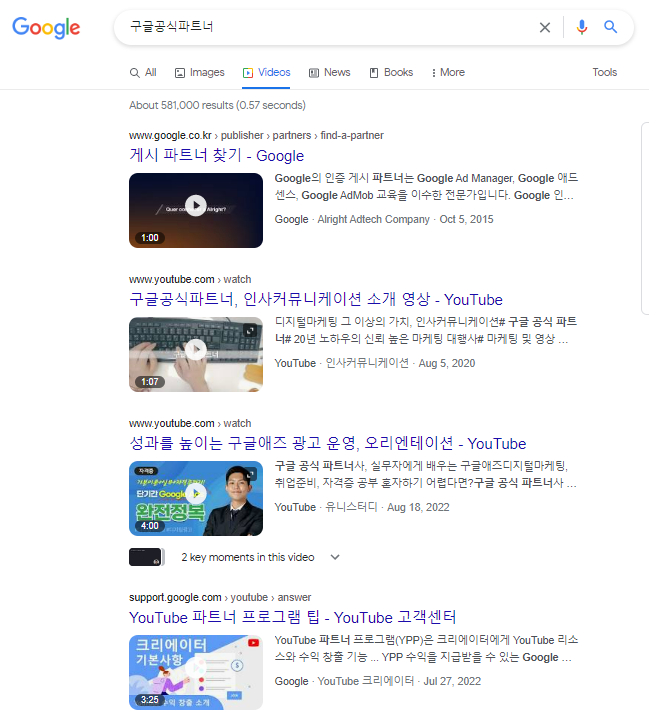Clear the search box with X icon

(x=544, y=28)
